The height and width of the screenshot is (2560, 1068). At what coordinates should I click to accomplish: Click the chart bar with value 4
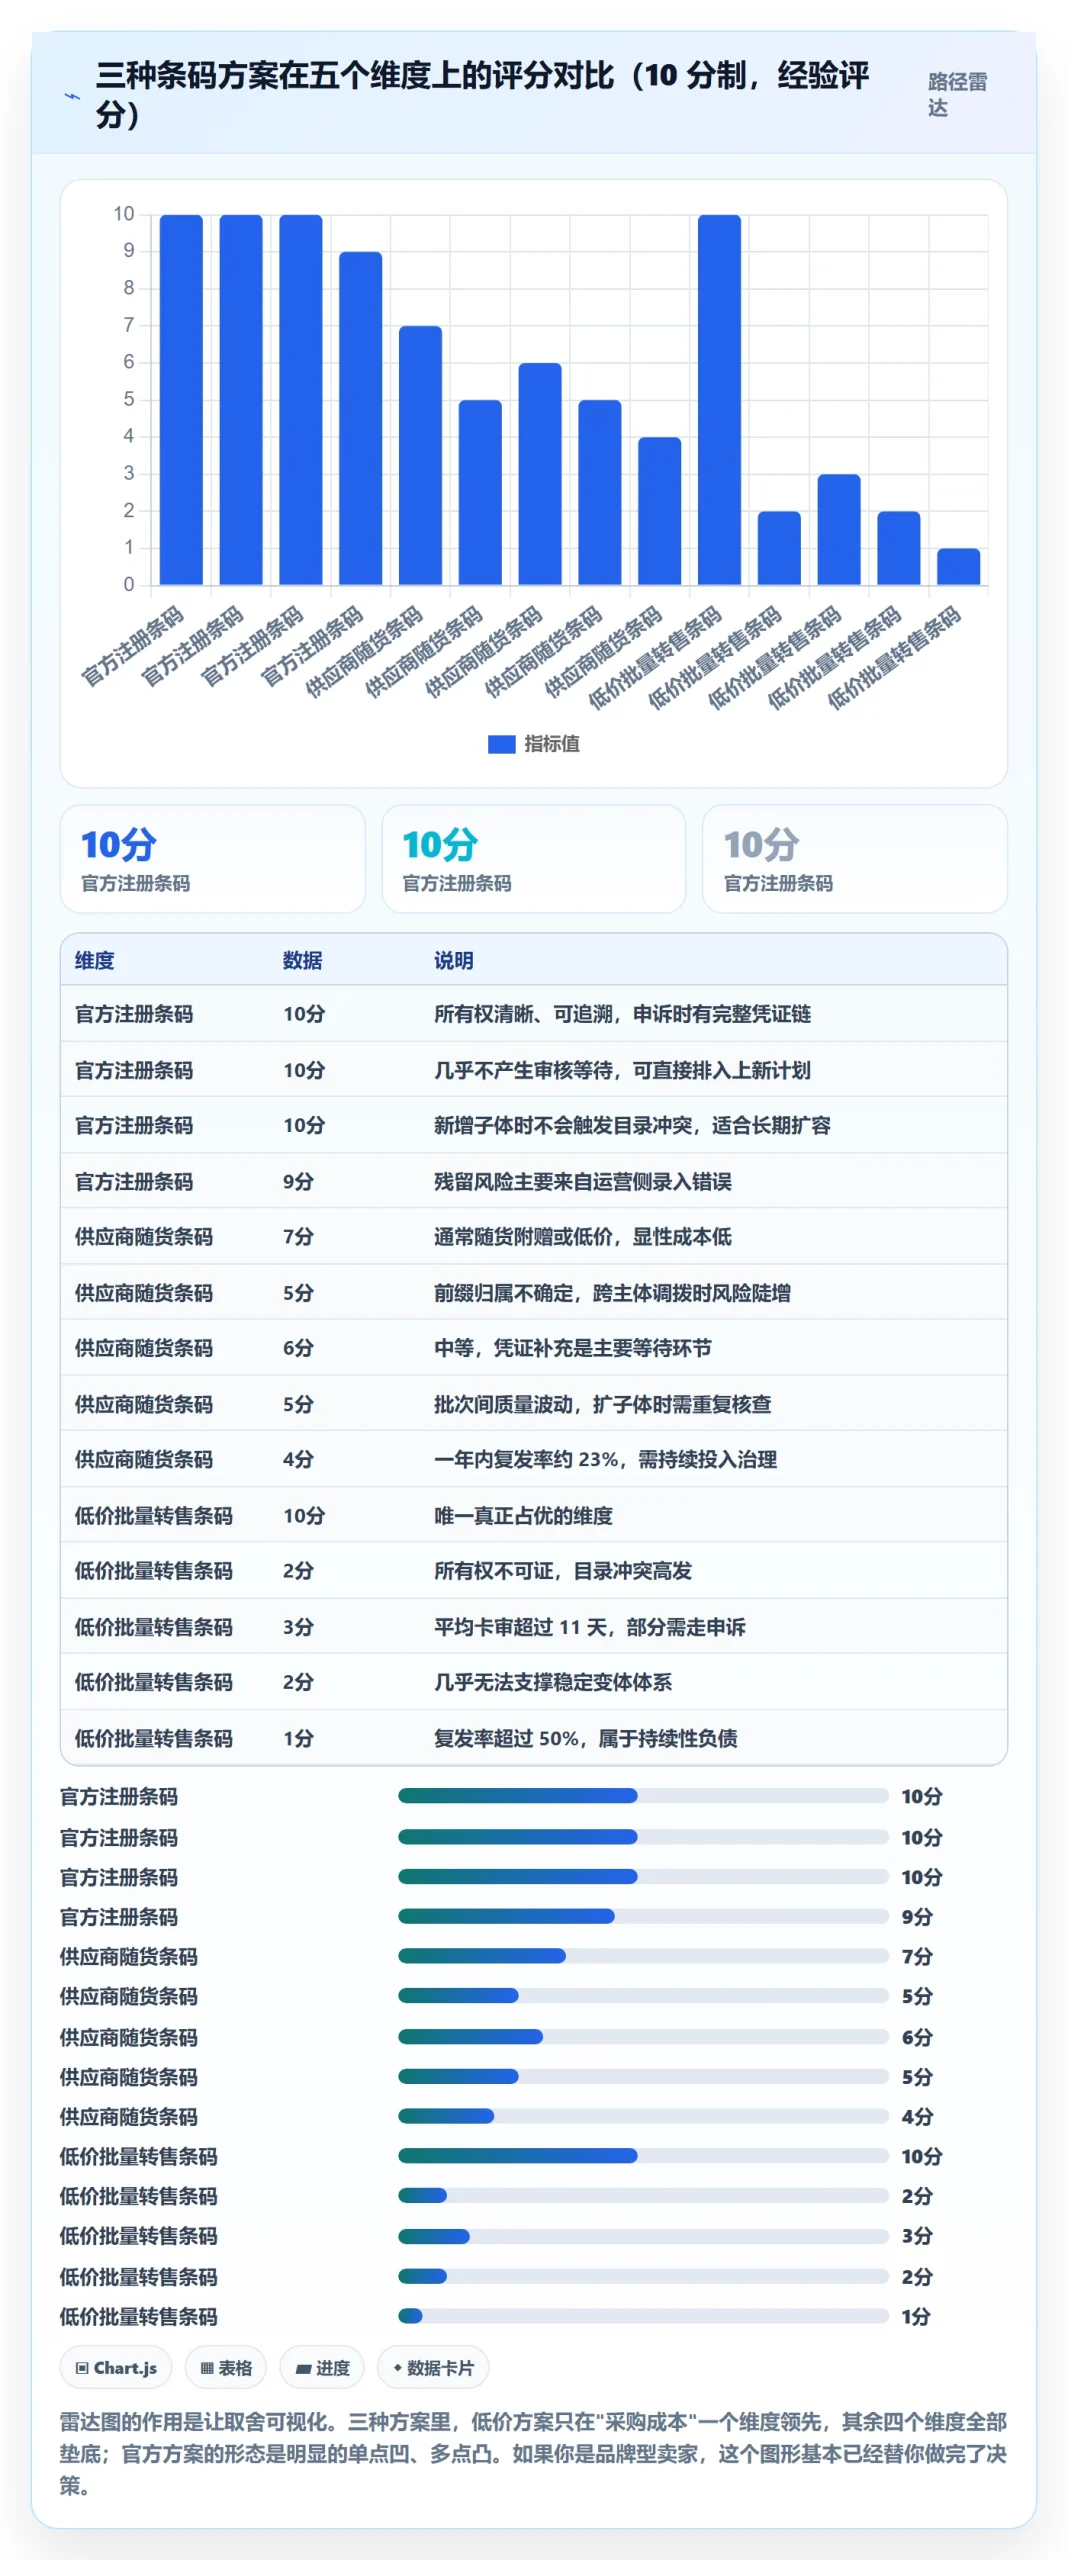click(659, 511)
